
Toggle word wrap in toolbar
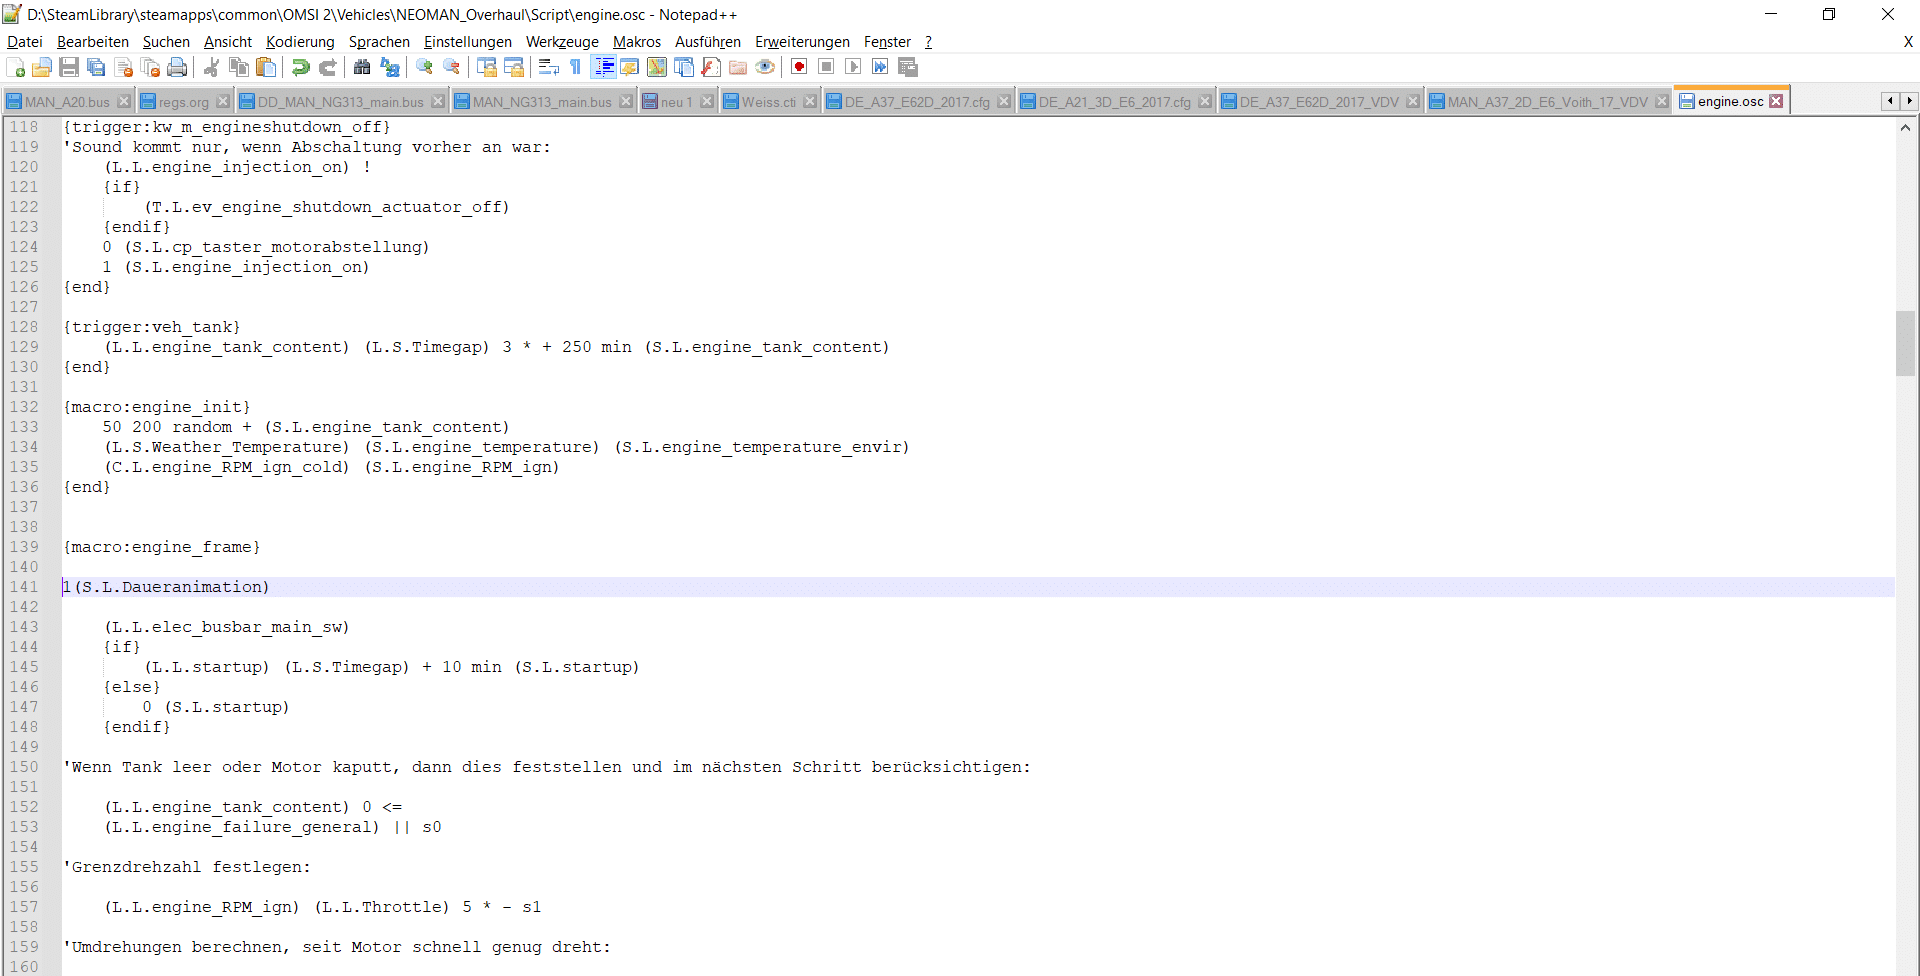[548, 67]
